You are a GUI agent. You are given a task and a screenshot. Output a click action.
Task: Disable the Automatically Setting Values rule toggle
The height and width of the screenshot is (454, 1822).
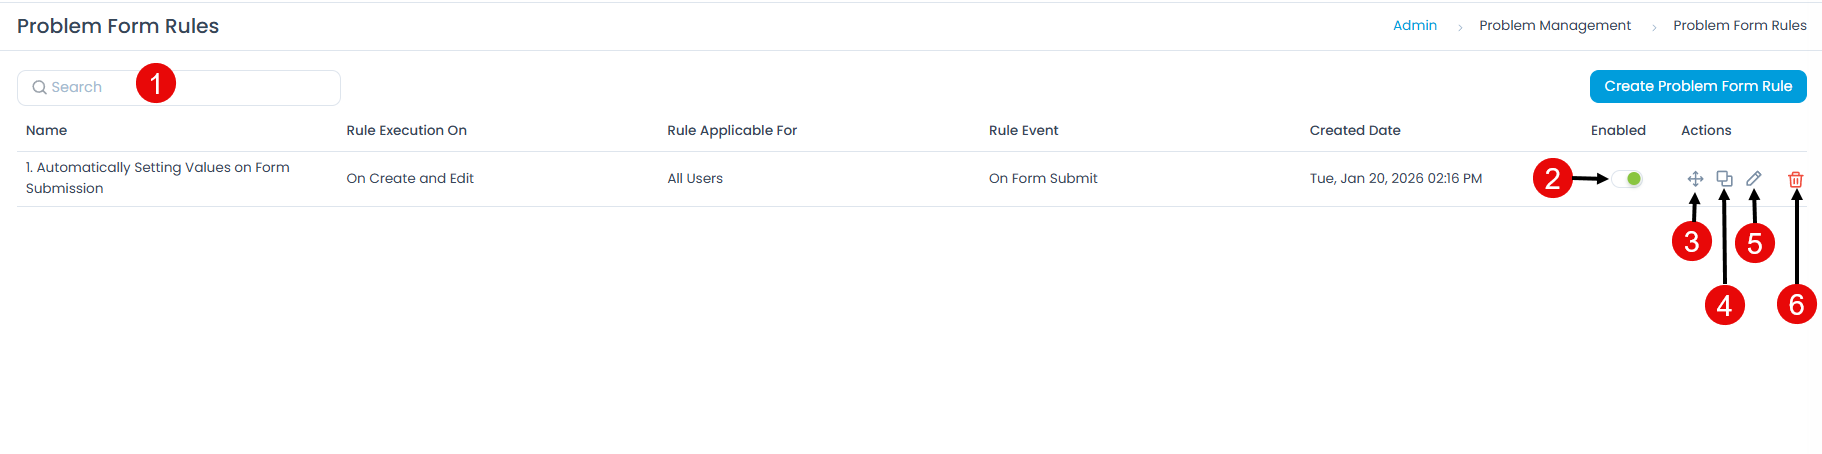pyautogui.click(x=1628, y=179)
